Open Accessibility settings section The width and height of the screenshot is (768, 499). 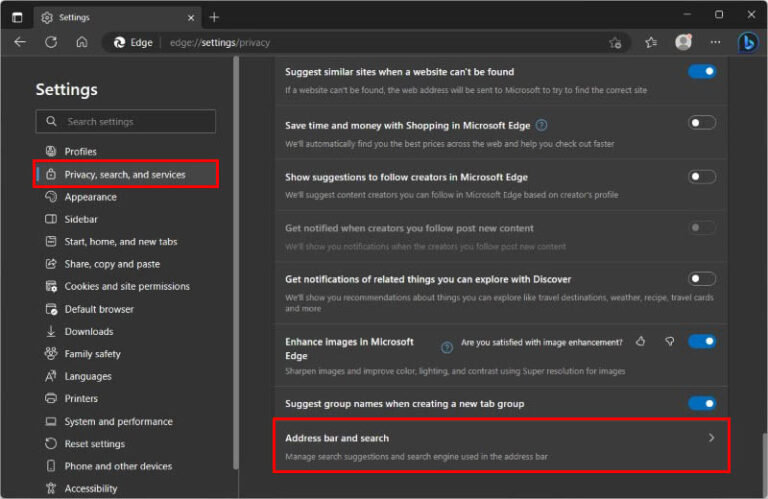[91, 488]
